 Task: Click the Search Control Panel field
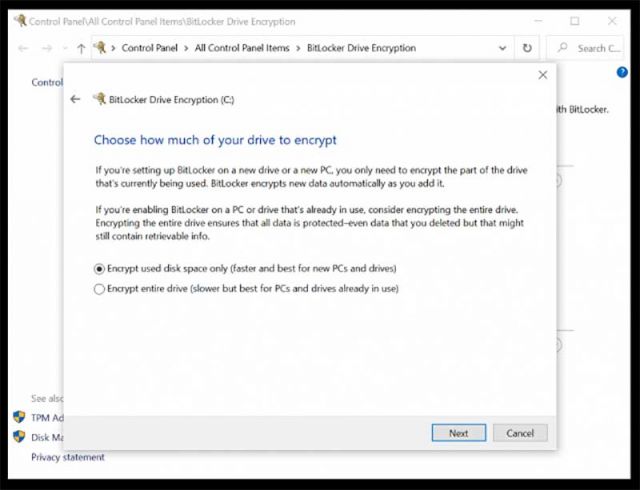585,48
